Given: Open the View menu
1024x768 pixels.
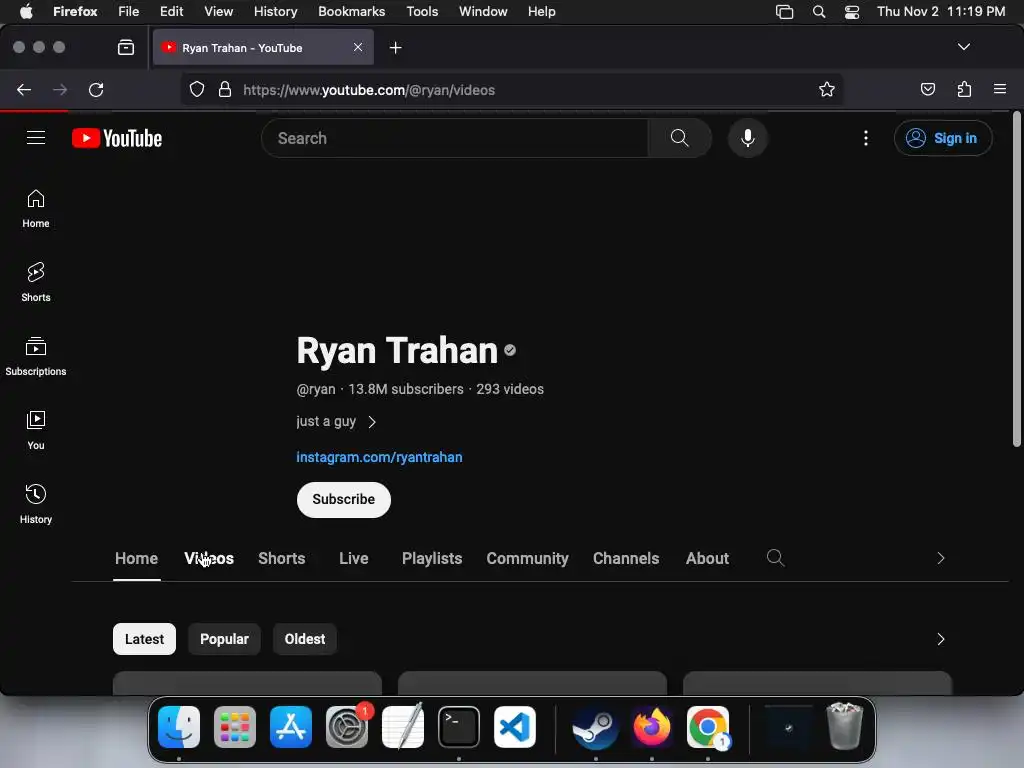Looking at the screenshot, I should pyautogui.click(x=218, y=11).
